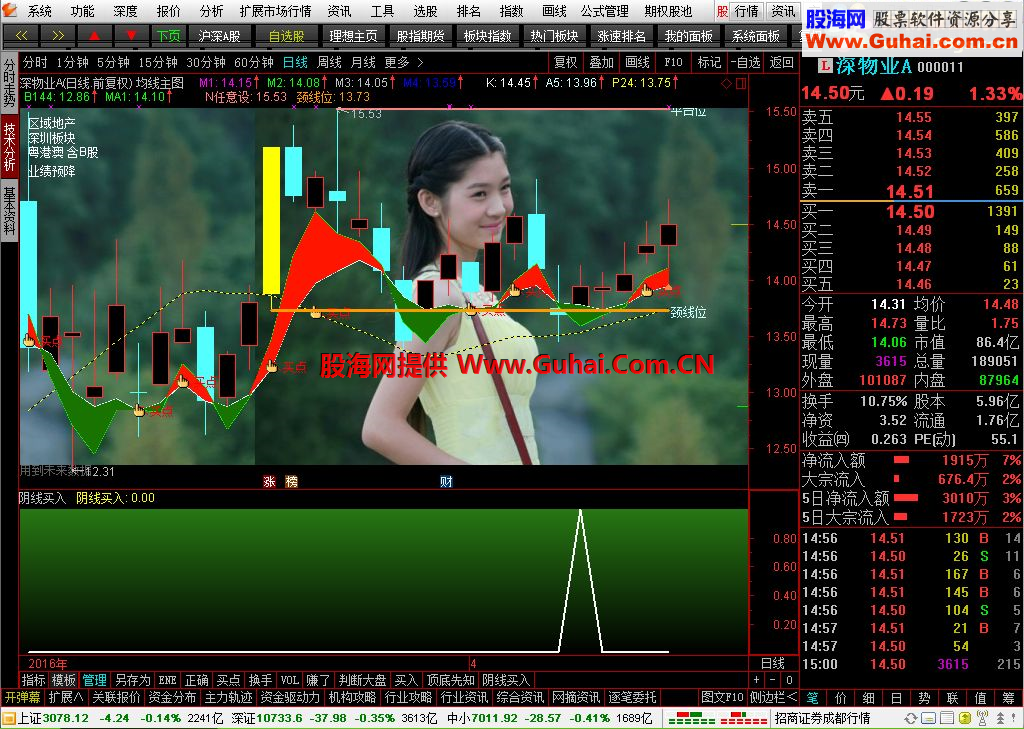Viewport: 1024px width, 729px height.
Task: Select the 周线 period
Action: (329, 62)
